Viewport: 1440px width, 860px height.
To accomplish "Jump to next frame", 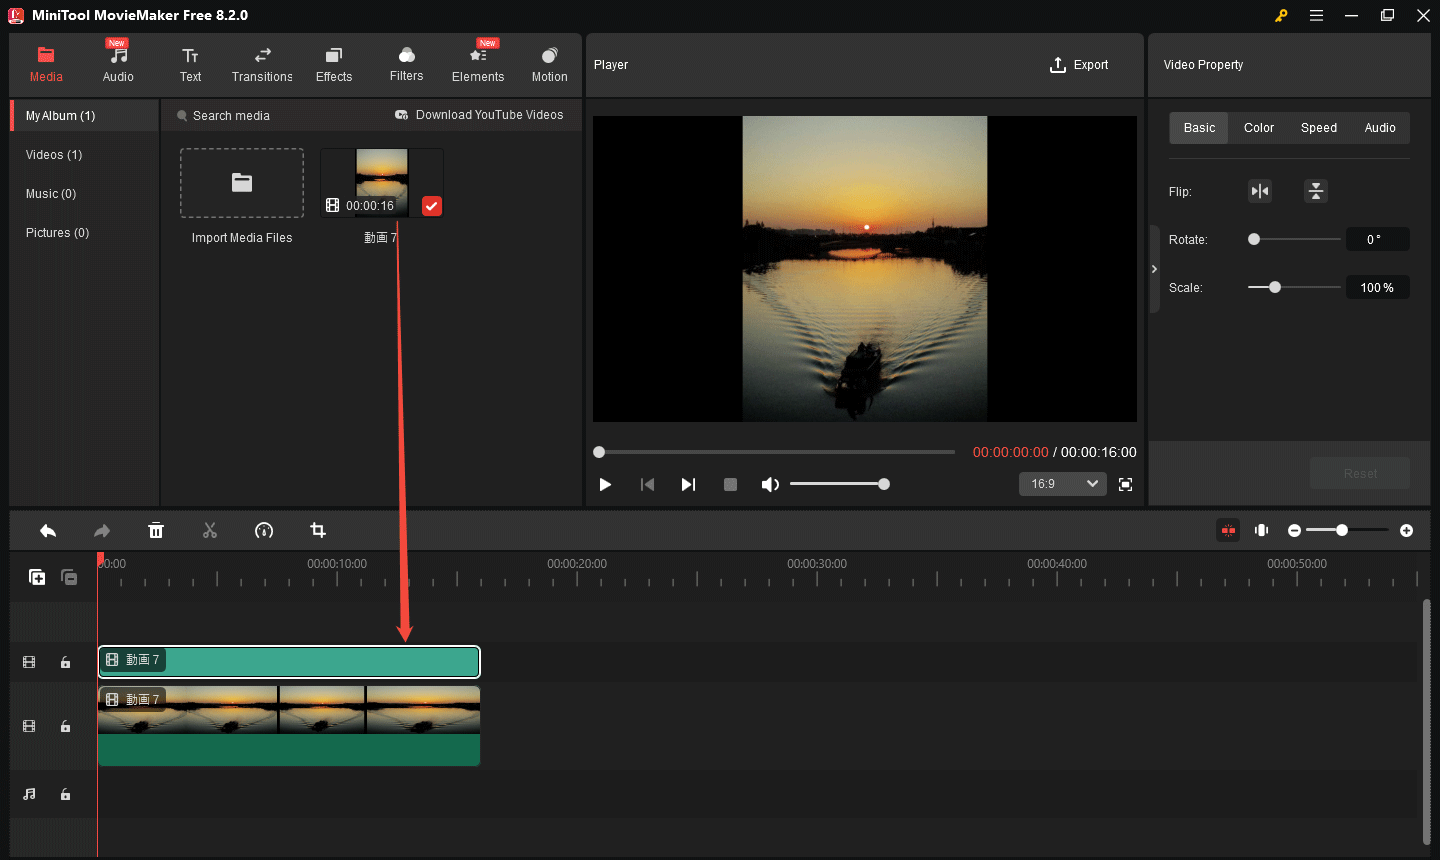I will point(688,485).
